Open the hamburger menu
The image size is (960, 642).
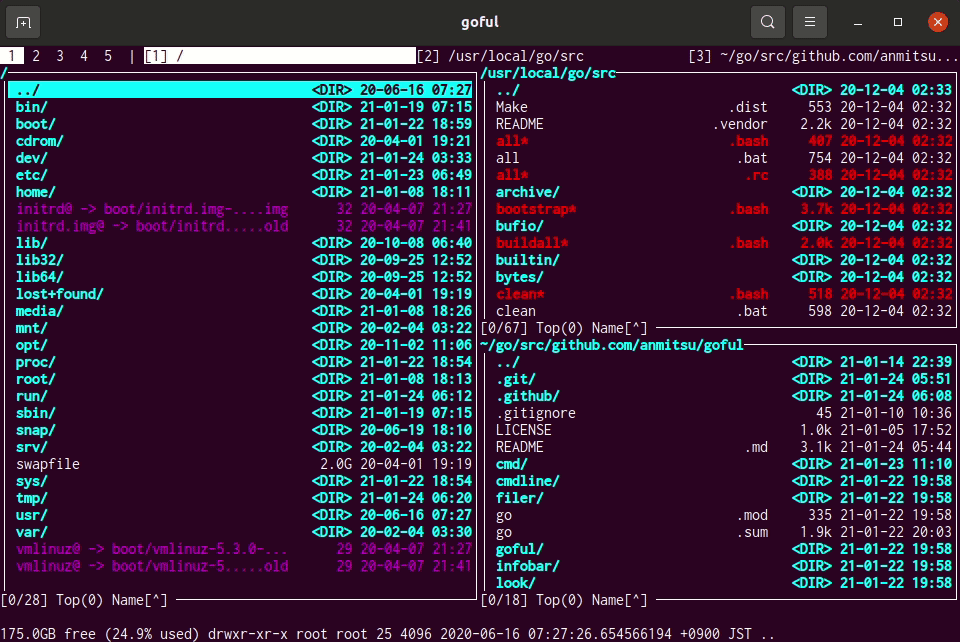[x=809, y=23]
